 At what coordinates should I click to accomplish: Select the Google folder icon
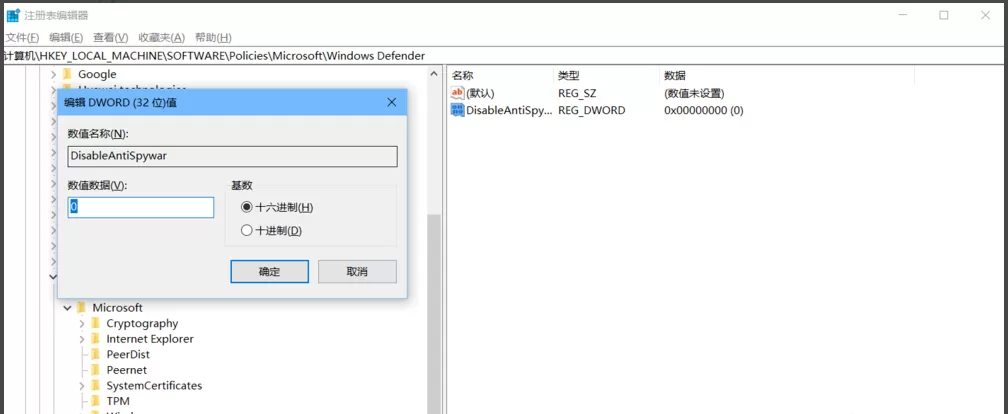(x=67, y=74)
